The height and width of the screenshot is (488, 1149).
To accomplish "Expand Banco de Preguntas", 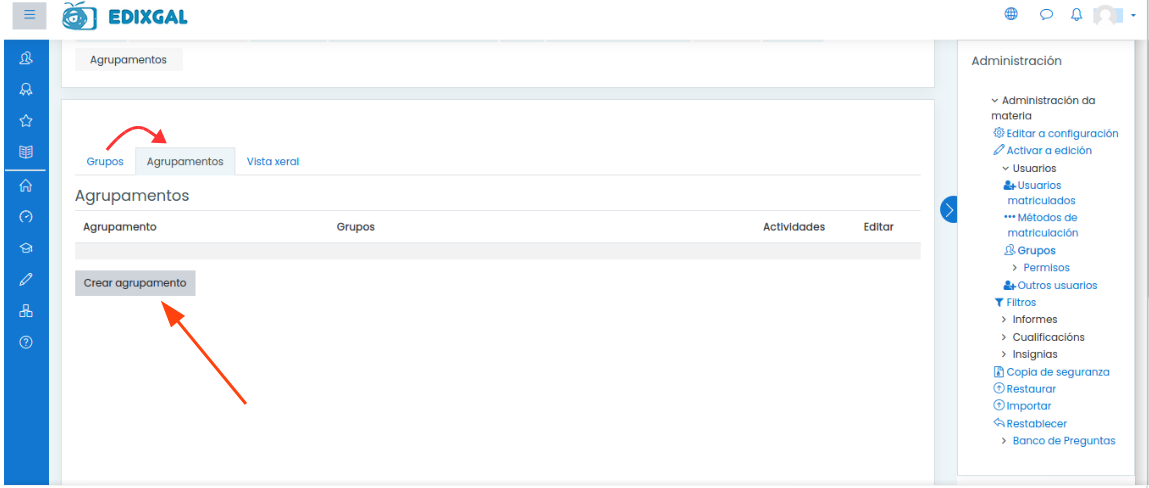I will pos(1063,441).
